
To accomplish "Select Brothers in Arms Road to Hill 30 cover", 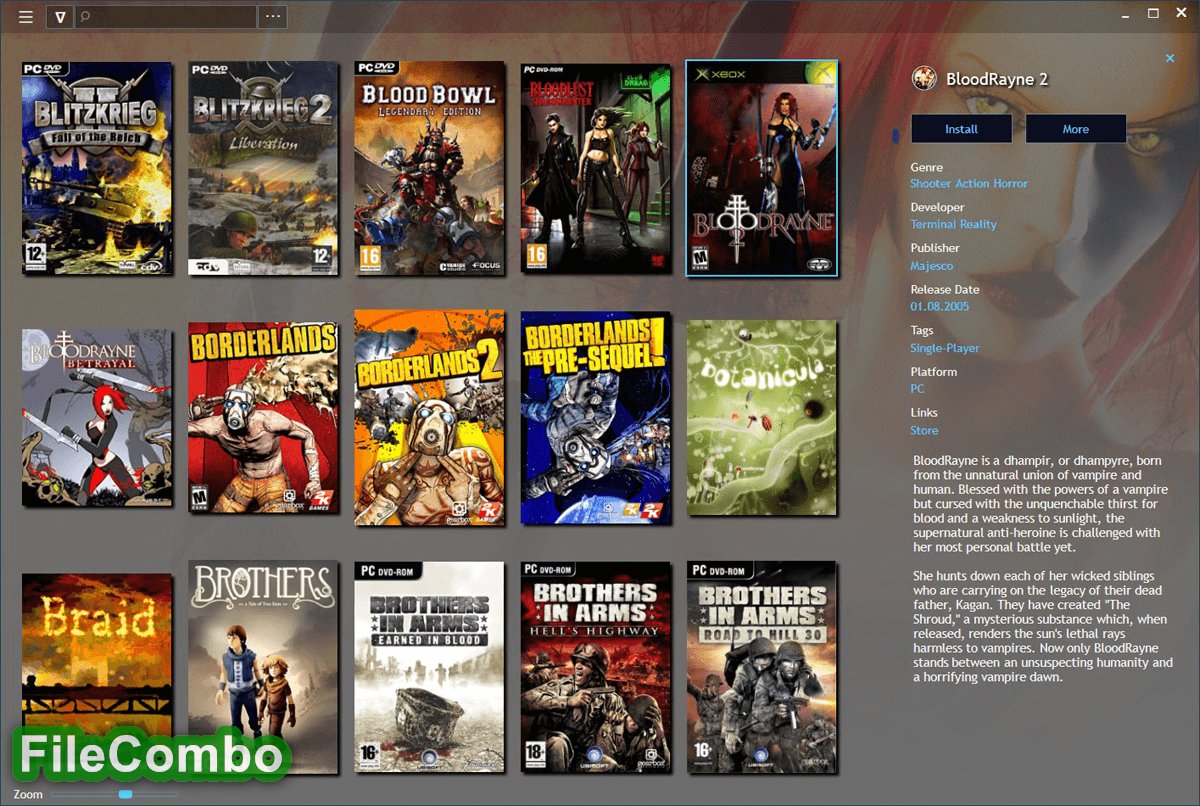I will (761, 668).
